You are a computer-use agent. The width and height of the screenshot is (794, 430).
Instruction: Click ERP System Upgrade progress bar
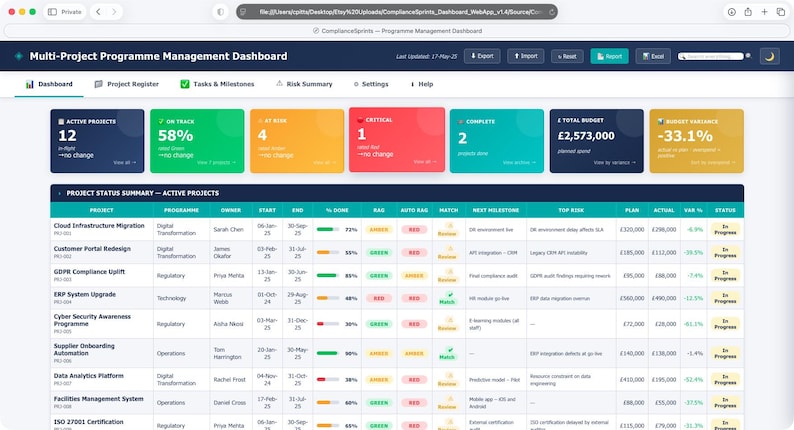328,298
